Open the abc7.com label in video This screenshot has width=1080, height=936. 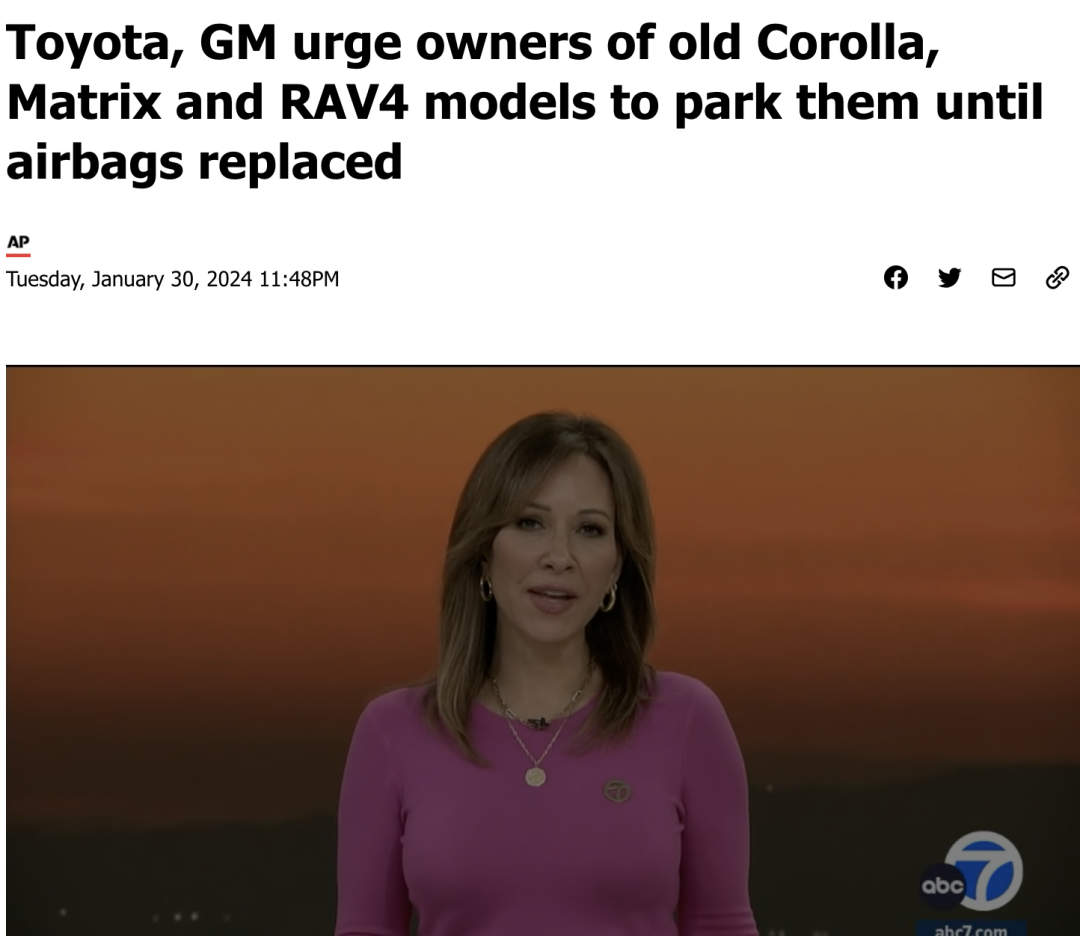pyautogui.click(x=970, y=930)
